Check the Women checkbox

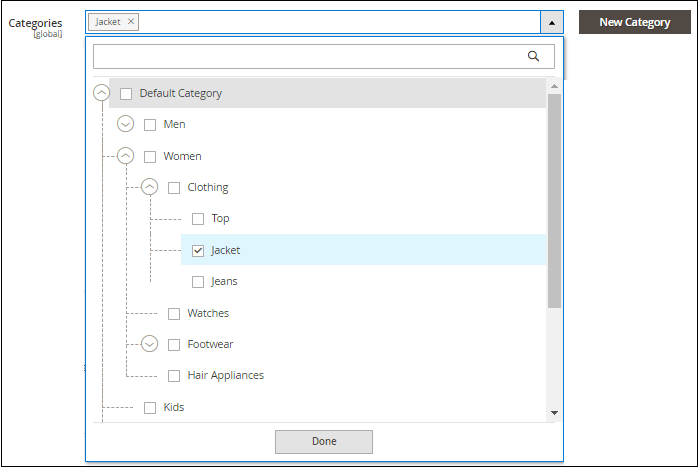pyautogui.click(x=150, y=157)
